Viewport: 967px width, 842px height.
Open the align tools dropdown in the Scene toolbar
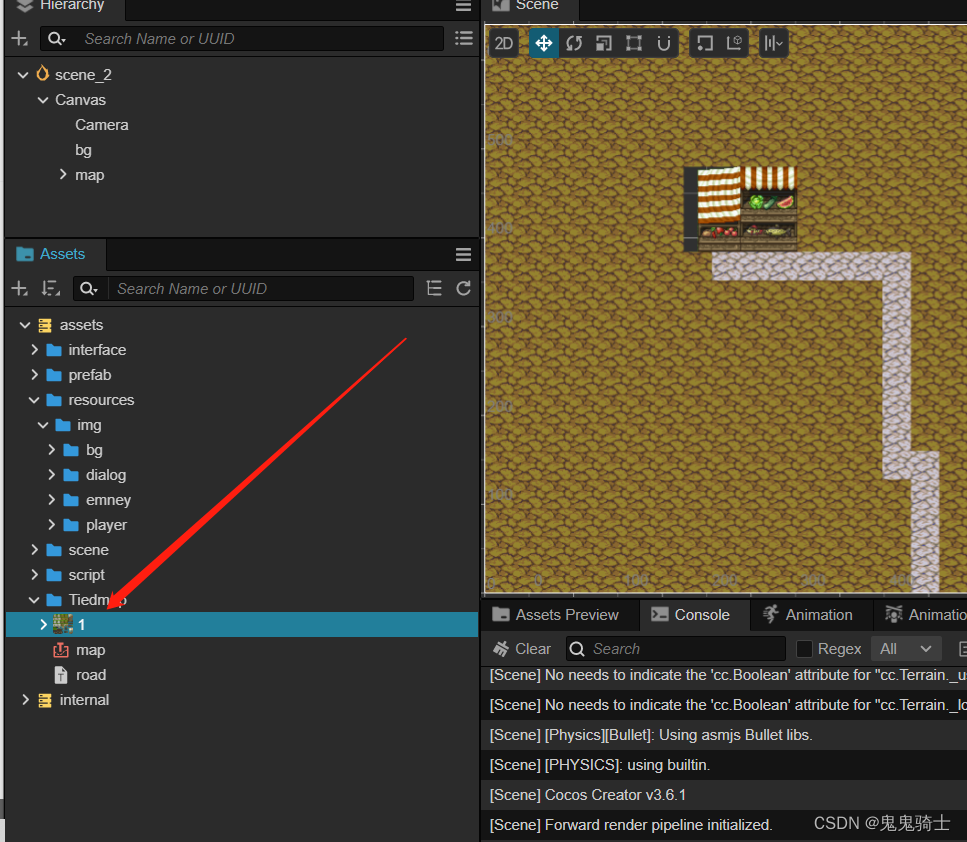(773, 43)
